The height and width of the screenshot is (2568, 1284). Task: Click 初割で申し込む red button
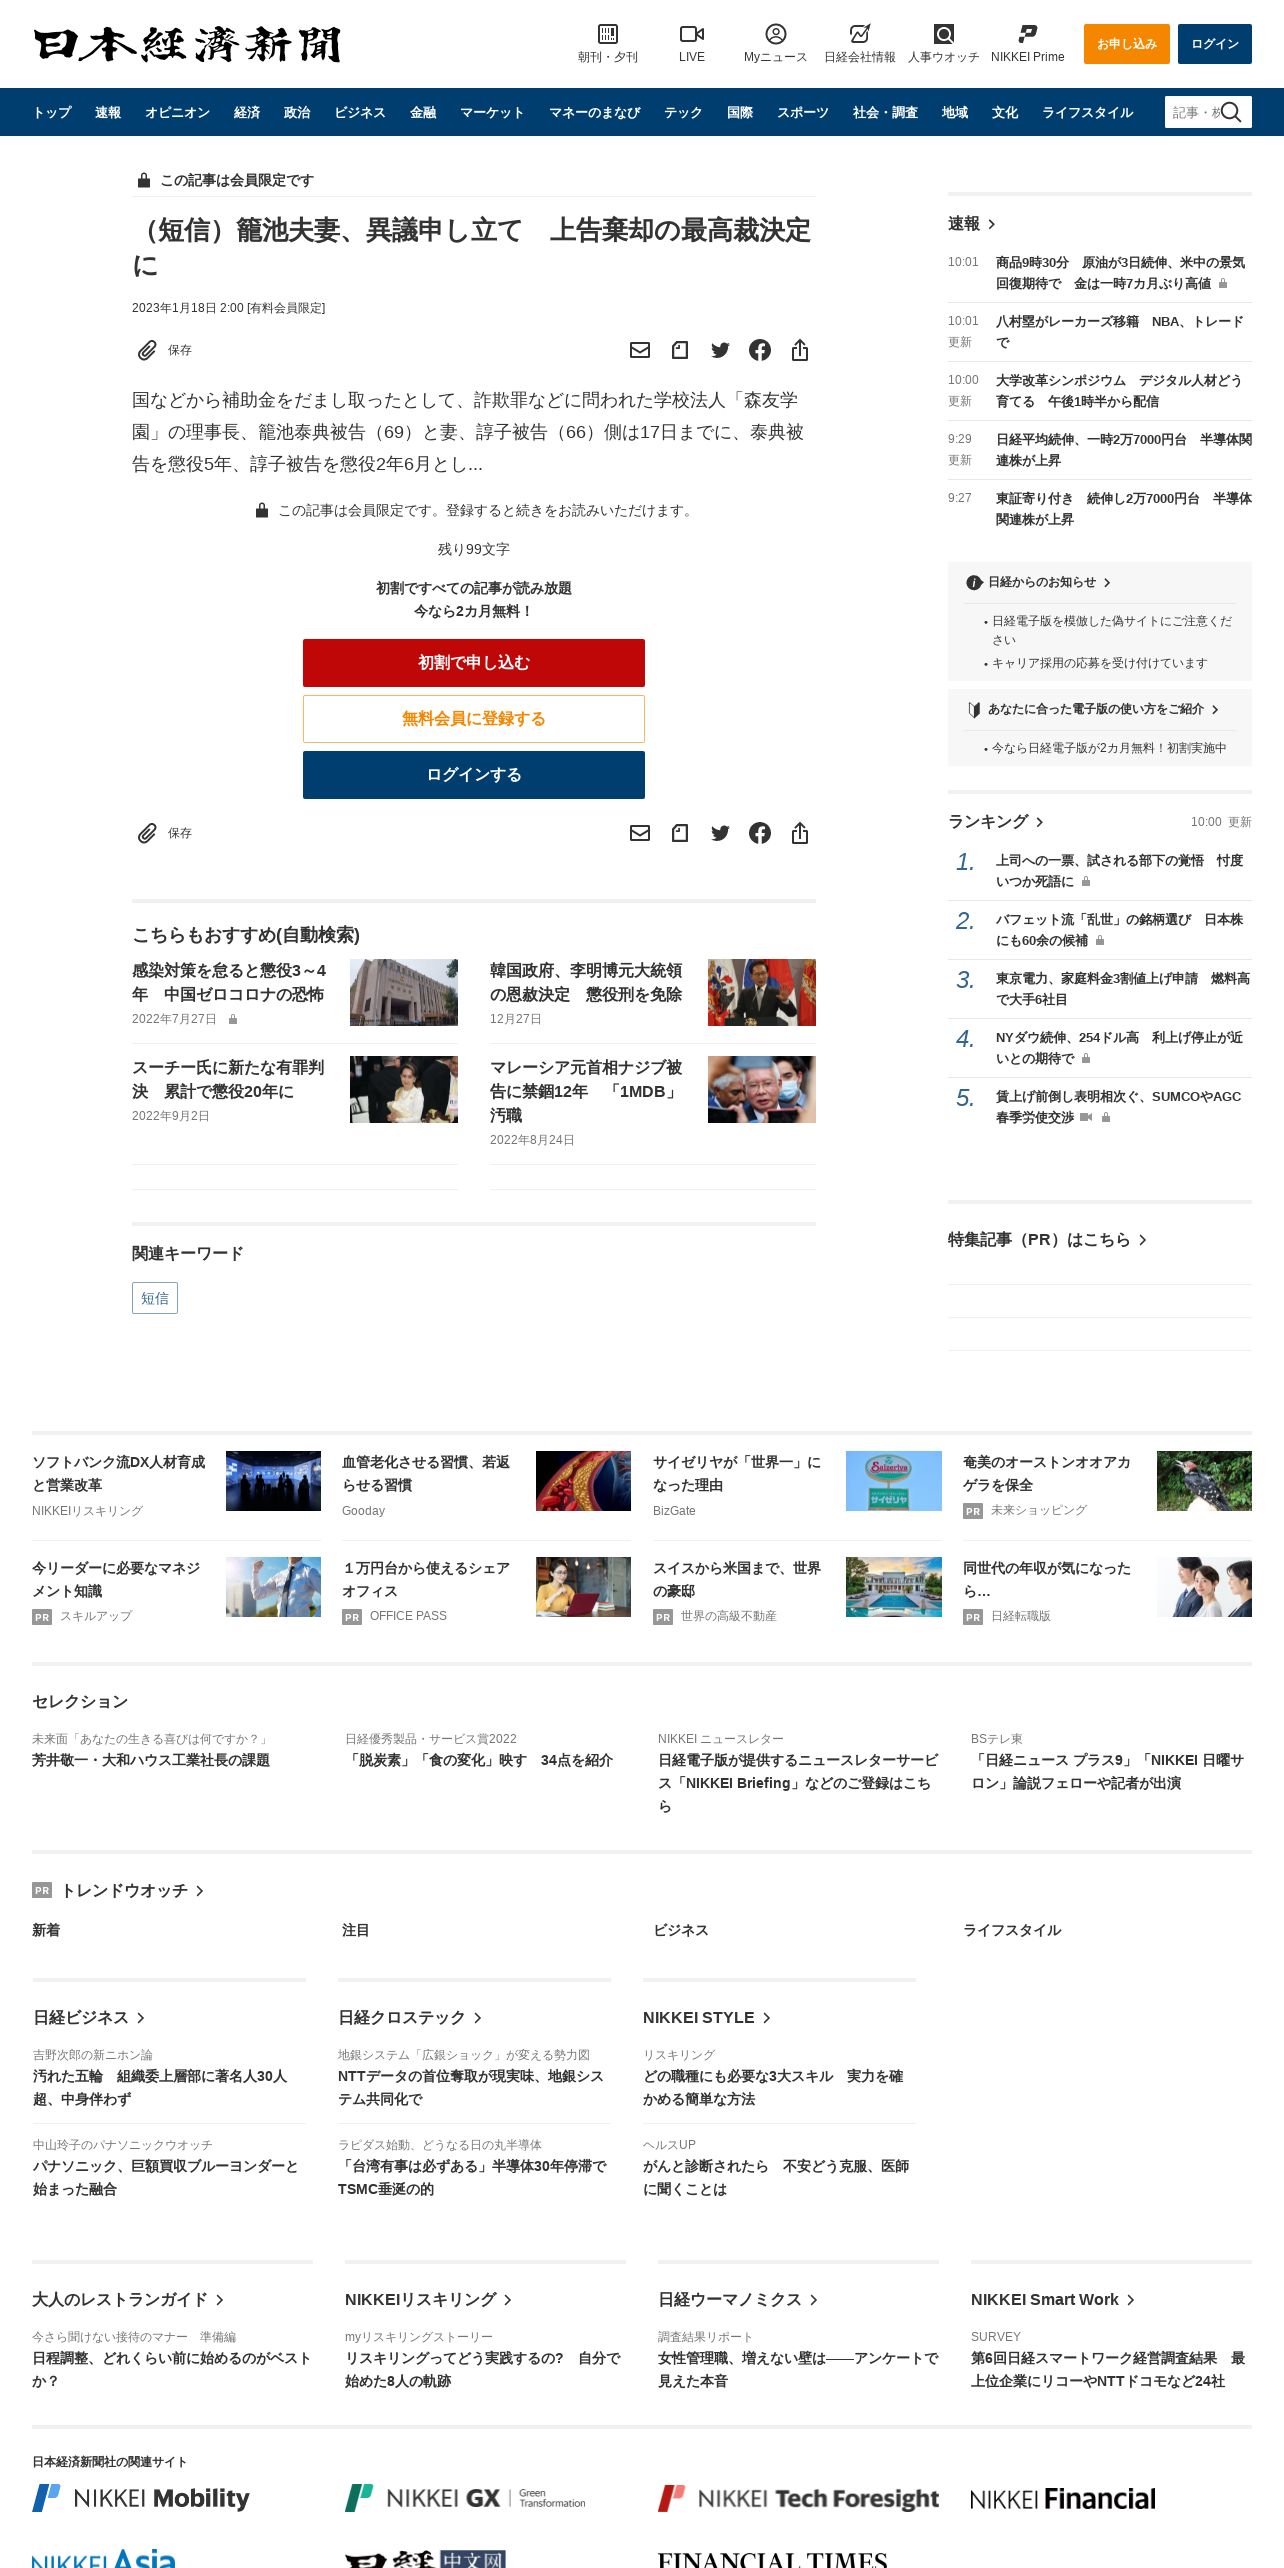(474, 663)
